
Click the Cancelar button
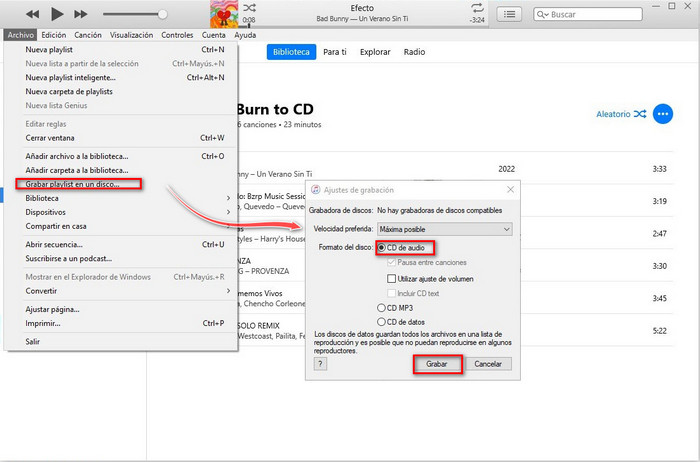click(488, 364)
